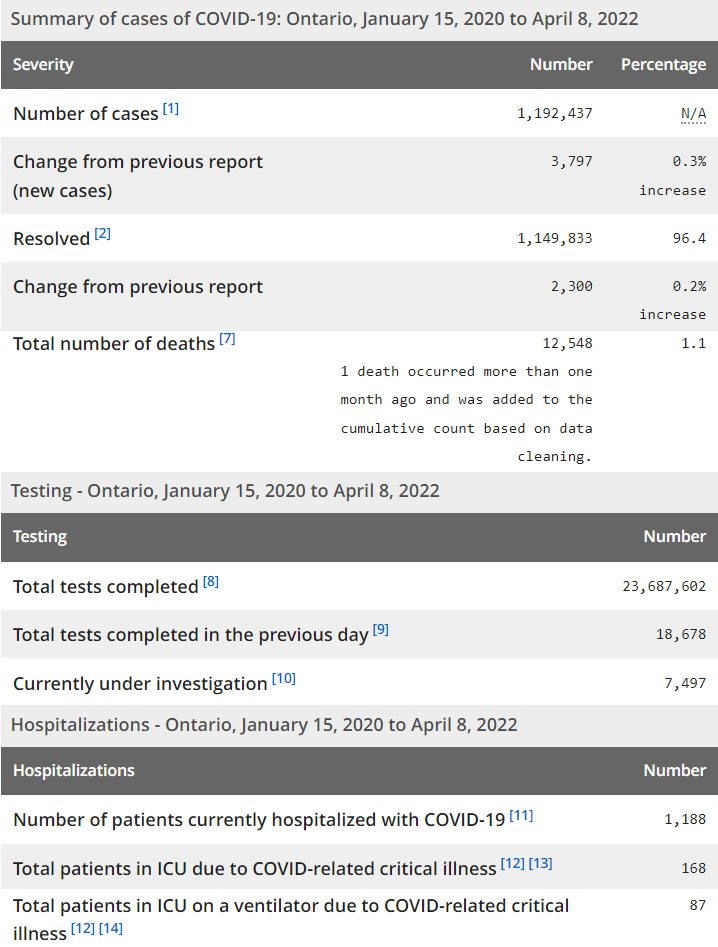Viewport: 718px width, 947px height.
Task: Open footnote 2 next to Resolved
Action: [x=103, y=234]
